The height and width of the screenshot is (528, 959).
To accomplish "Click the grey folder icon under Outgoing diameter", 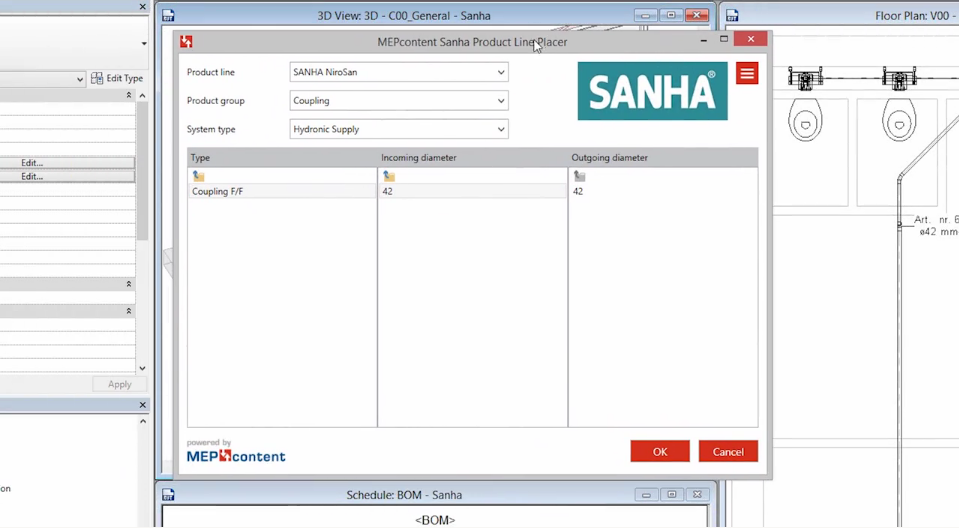I will click(579, 176).
